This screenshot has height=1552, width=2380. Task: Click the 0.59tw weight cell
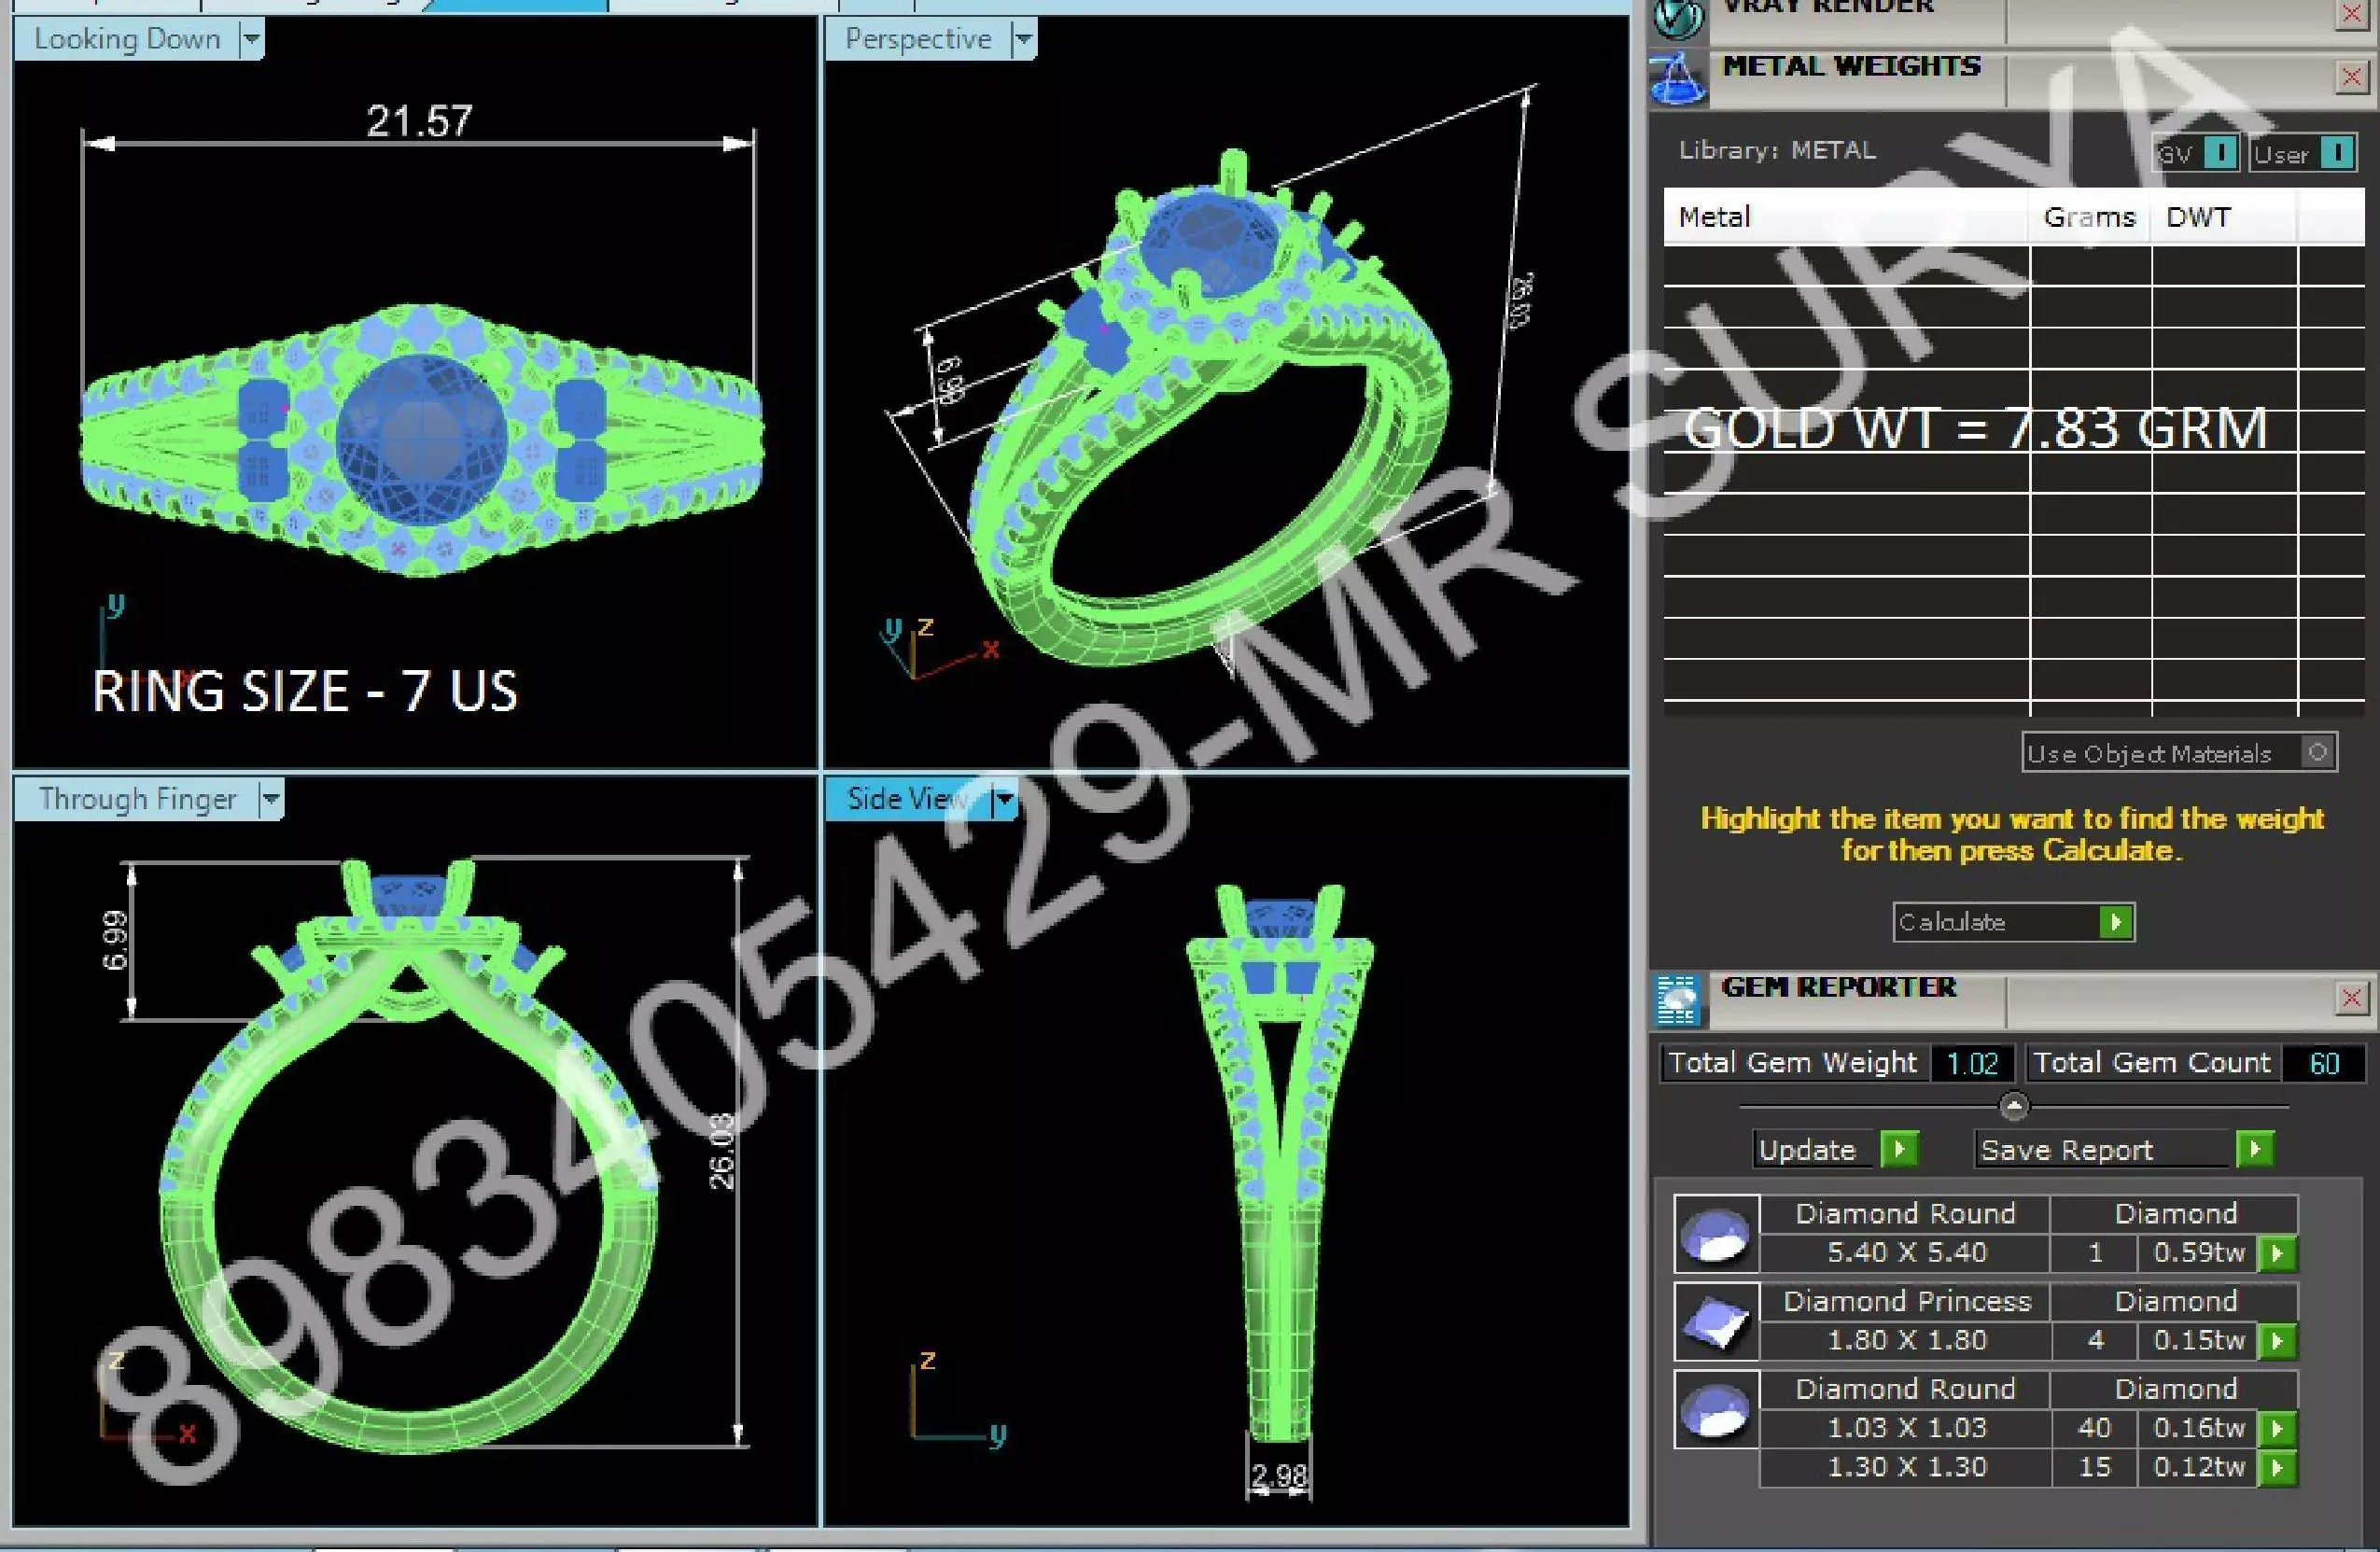coord(2199,1253)
